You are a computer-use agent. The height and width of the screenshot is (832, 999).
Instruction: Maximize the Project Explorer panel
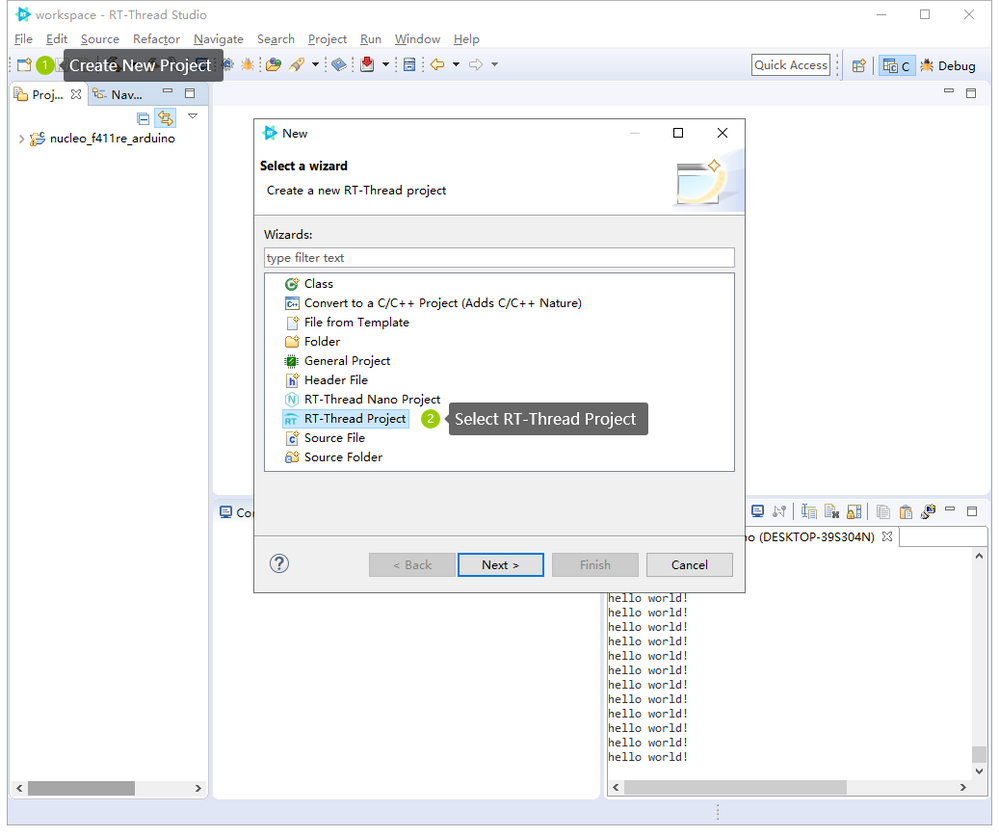pos(190,93)
